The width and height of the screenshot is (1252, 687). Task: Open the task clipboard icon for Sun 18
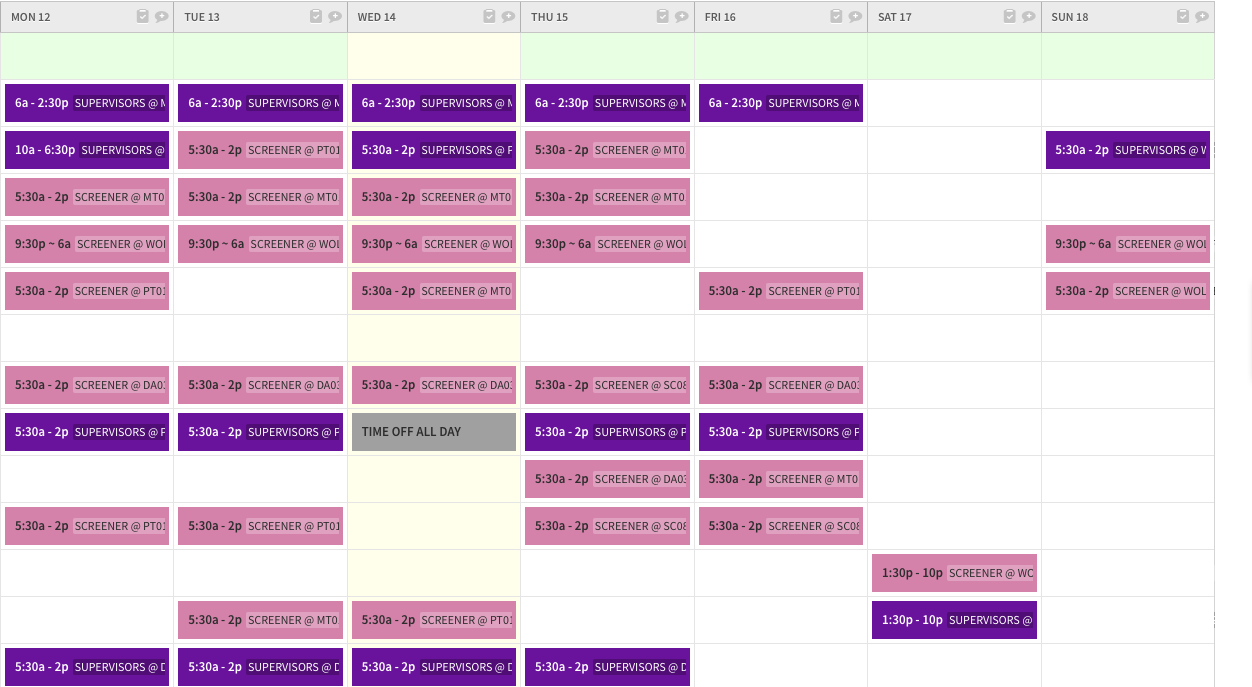(x=1183, y=16)
